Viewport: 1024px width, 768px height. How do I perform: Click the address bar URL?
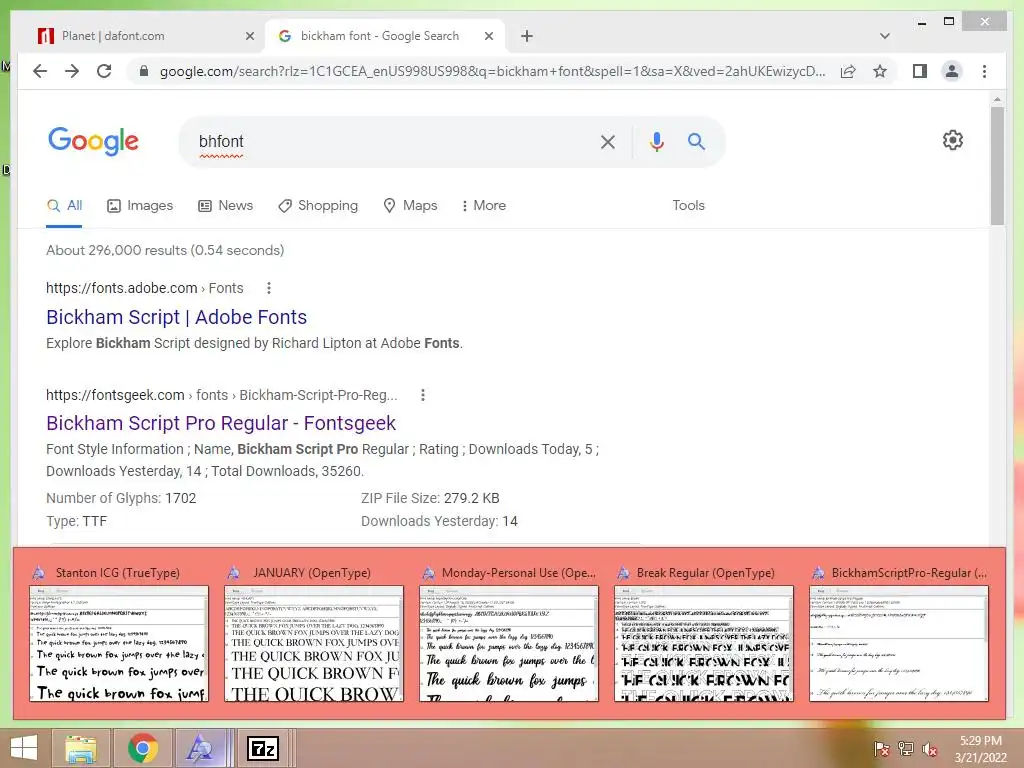coord(492,71)
